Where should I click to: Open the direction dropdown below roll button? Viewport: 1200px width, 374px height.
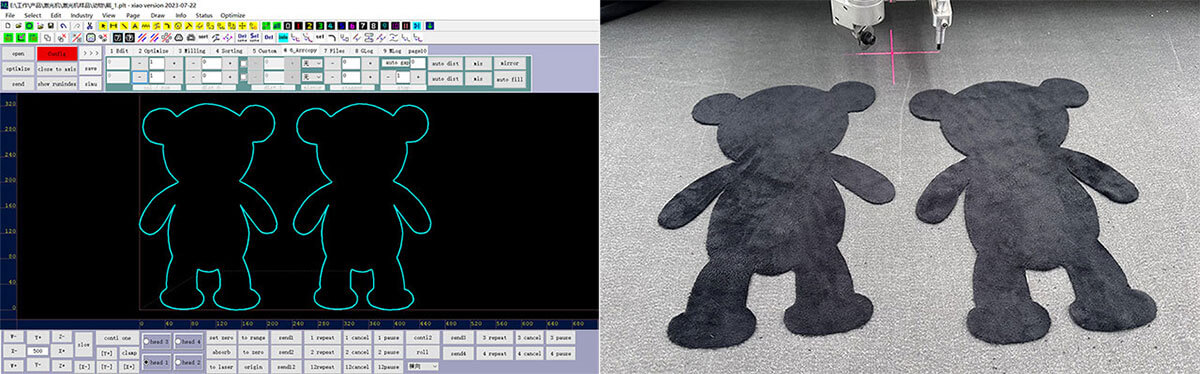[423, 366]
